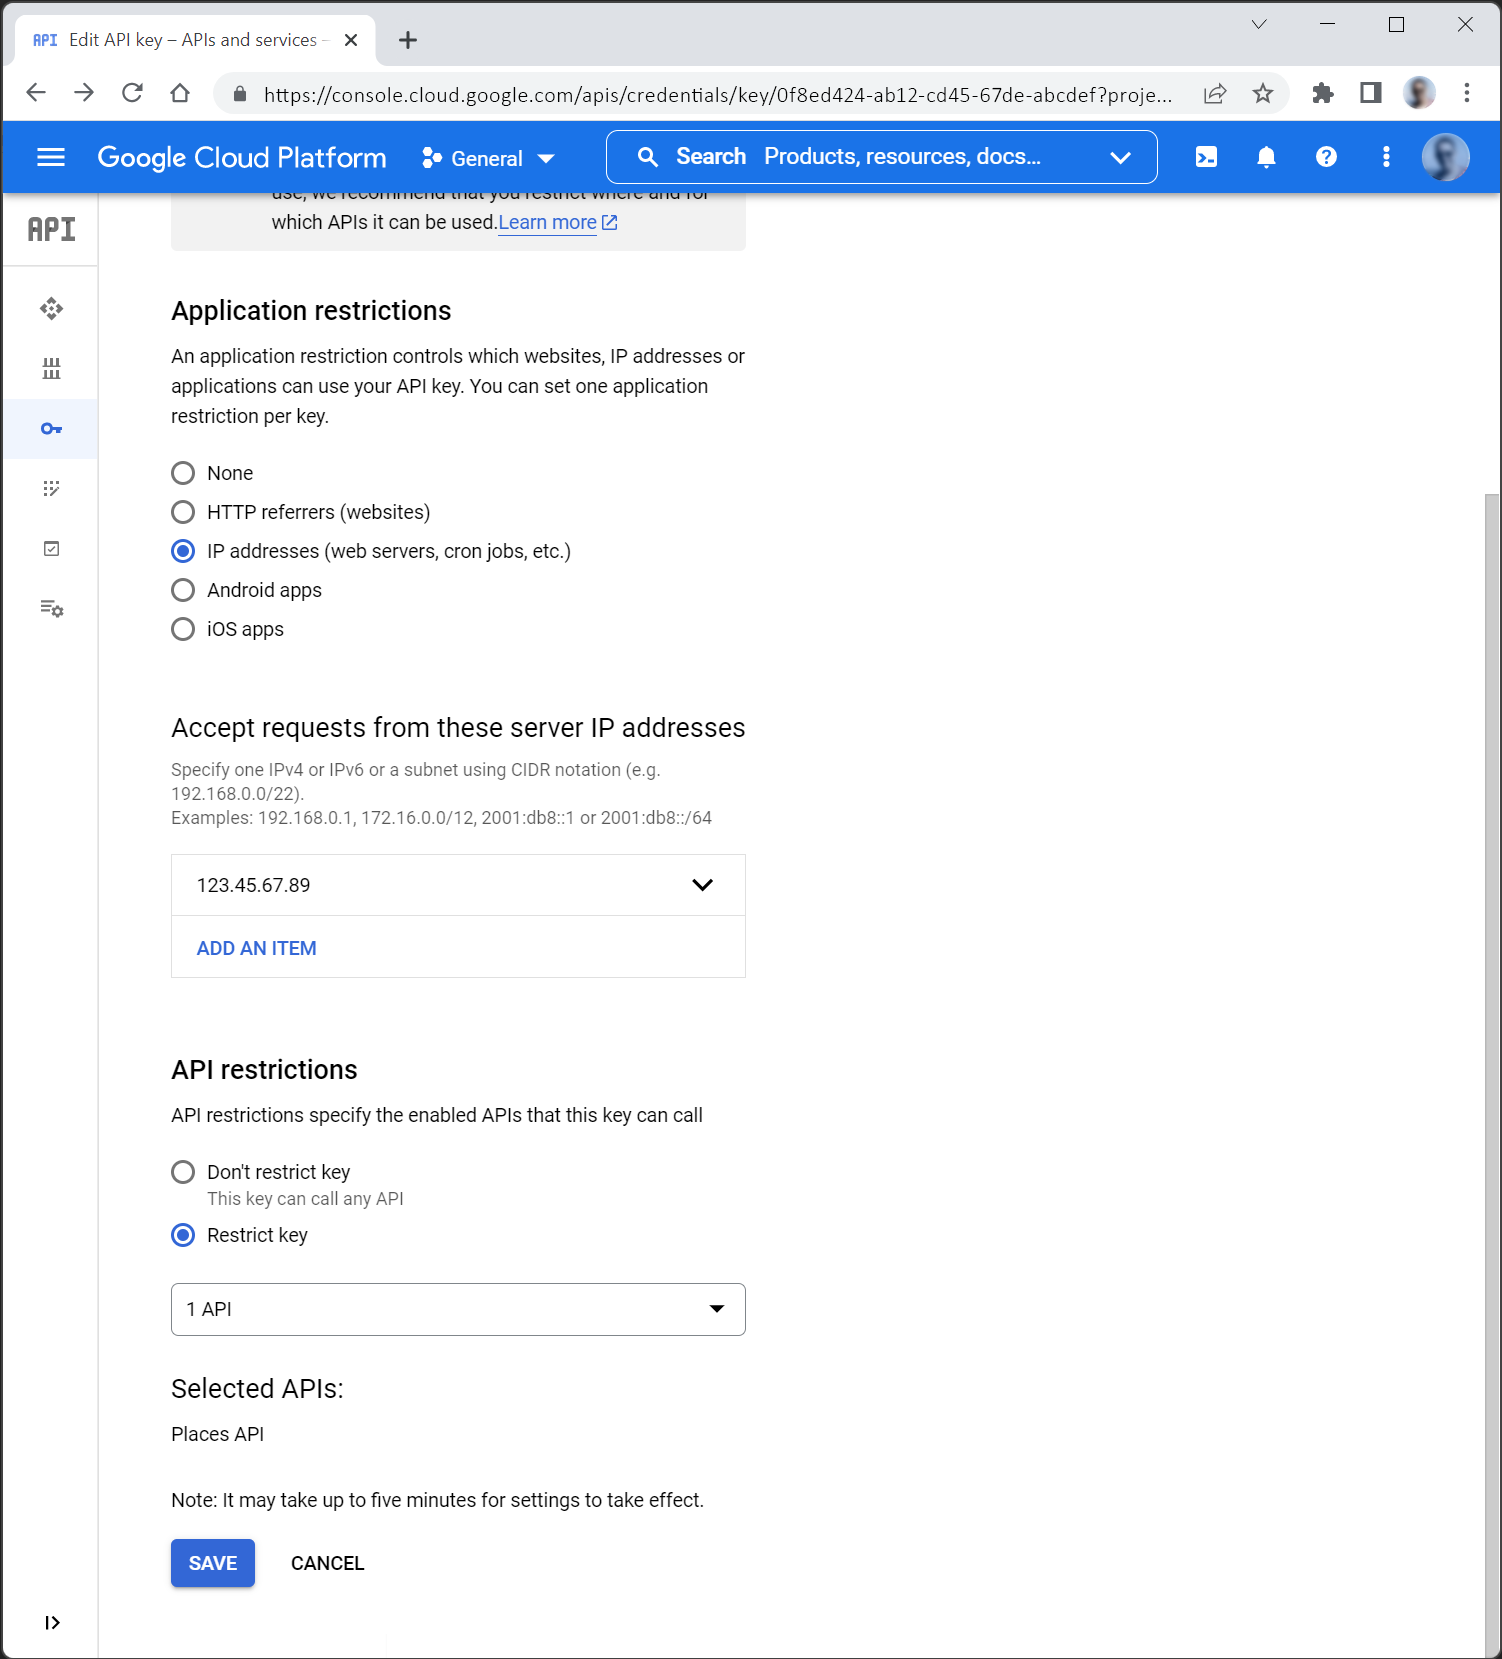Open the main navigation hamburger menu
Image resolution: width=1502 pixels, height=1659 pixels.
50,157
